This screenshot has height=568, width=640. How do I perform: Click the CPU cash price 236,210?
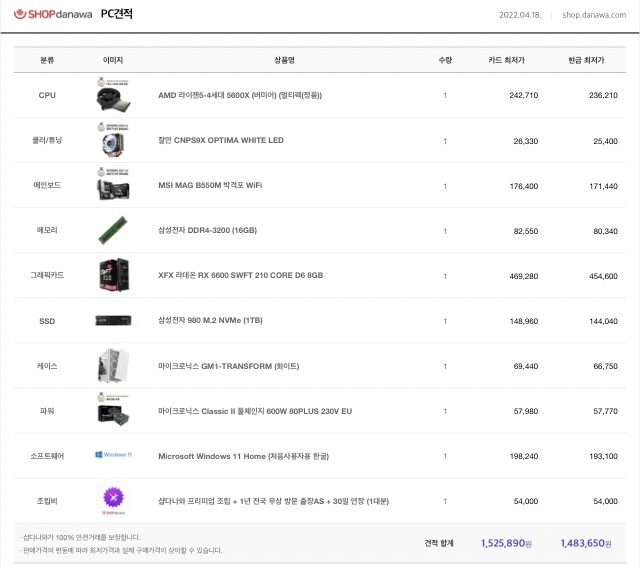point(603,95)
